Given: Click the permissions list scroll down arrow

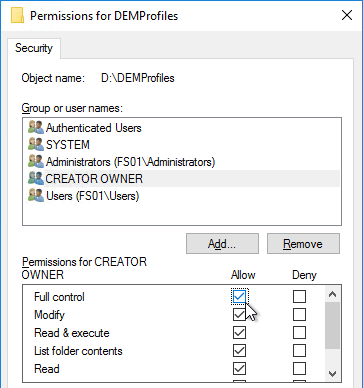Looking at the screenshot, I should click(332, 373).
